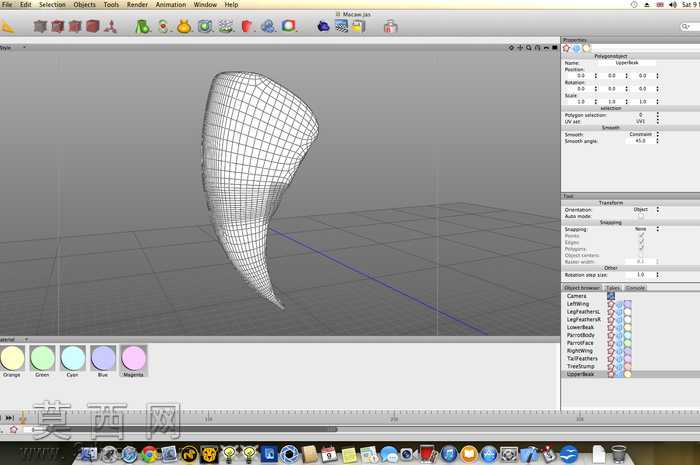The width and height of the screenshot is (700, 465).
Task: Click the teal modifier box icon
Action: [205, 26]
